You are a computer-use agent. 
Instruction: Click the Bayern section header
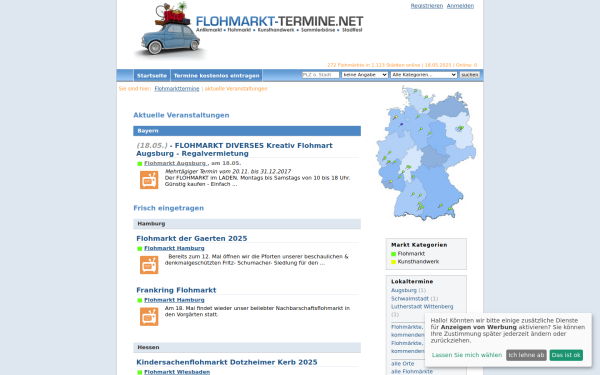coord(247,131)
